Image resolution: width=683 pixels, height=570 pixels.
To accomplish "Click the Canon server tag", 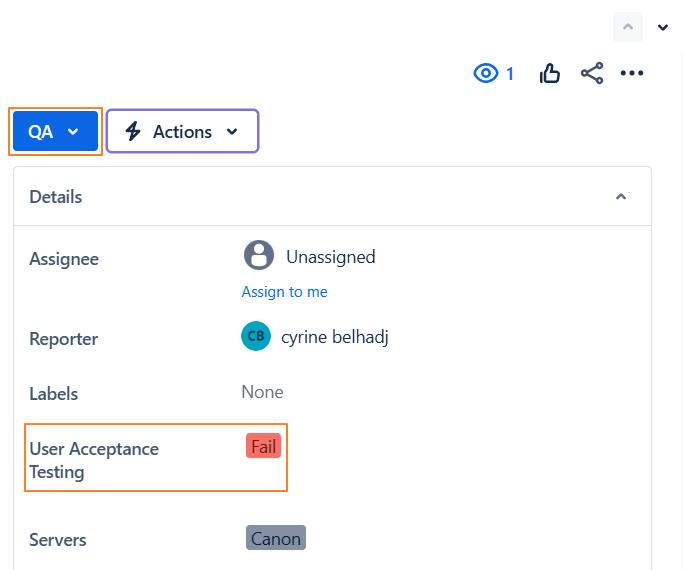I will [x=276, y=539].
